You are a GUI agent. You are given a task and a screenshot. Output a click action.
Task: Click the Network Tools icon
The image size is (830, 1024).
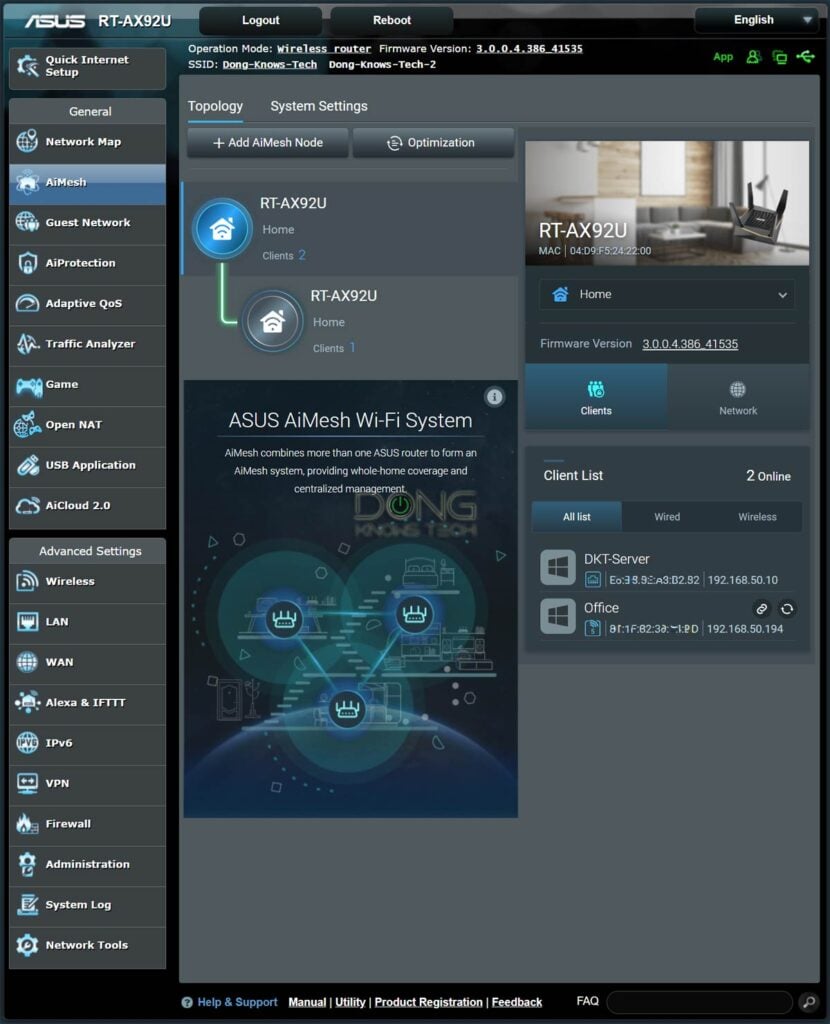(x=27, y=945)
